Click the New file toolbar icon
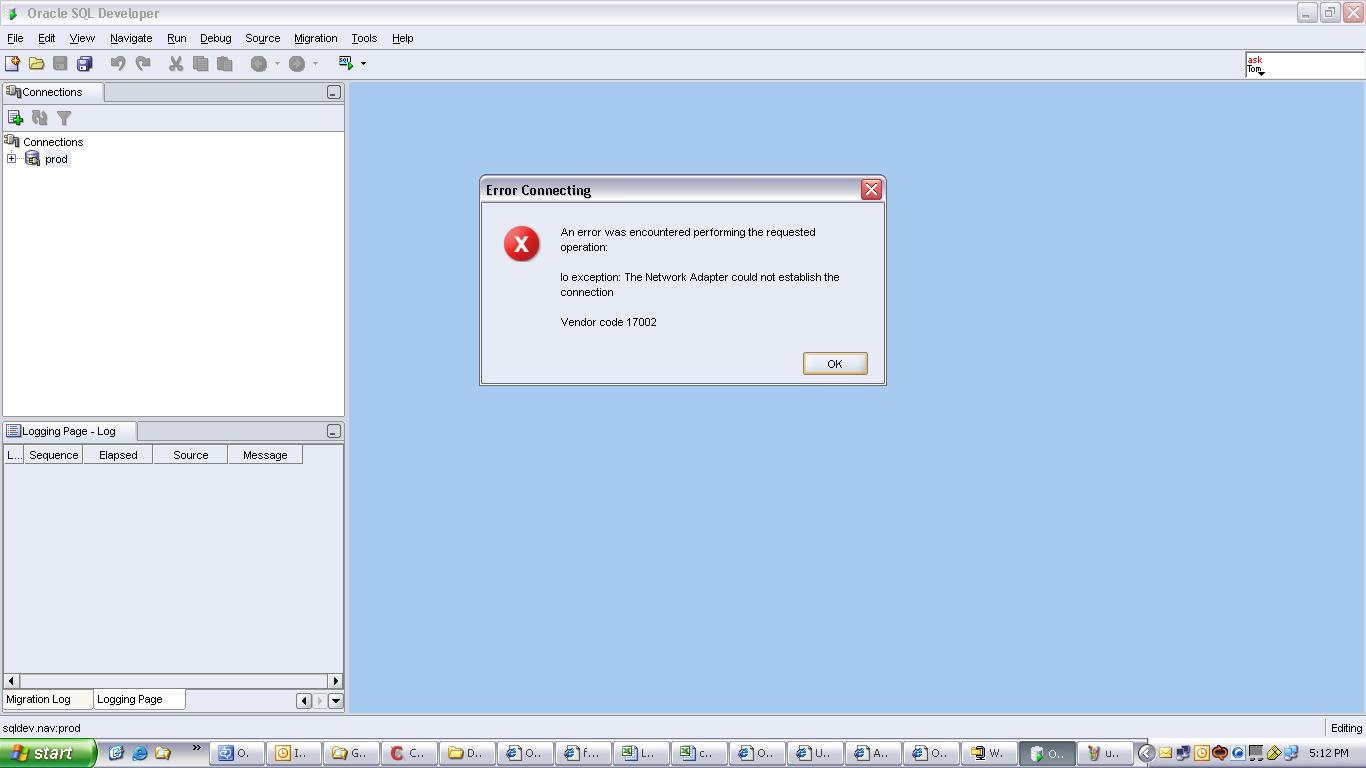This screenshot has height=768, width=1366. 12,63
